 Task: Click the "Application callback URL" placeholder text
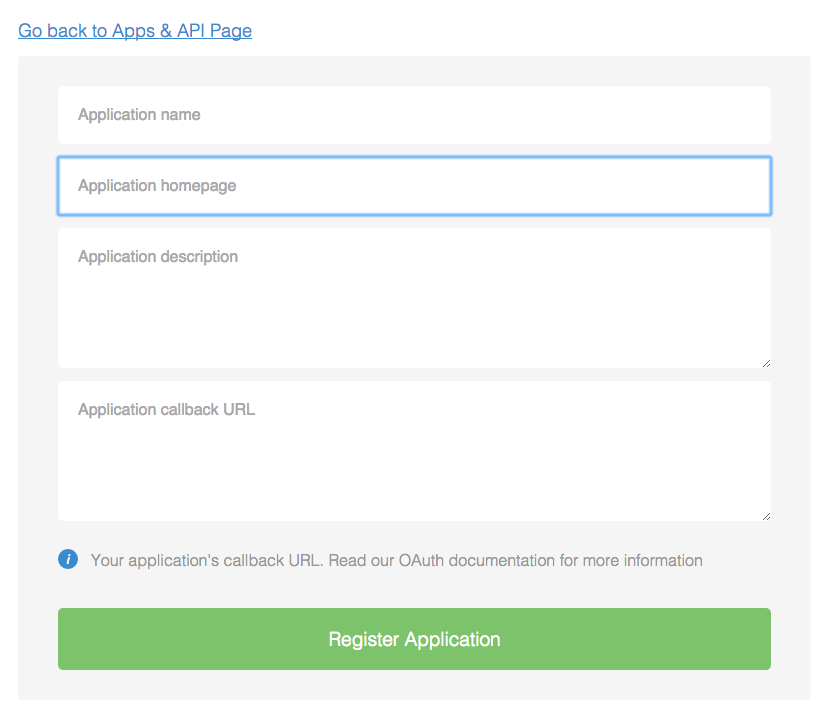click(x=166, y=410)
